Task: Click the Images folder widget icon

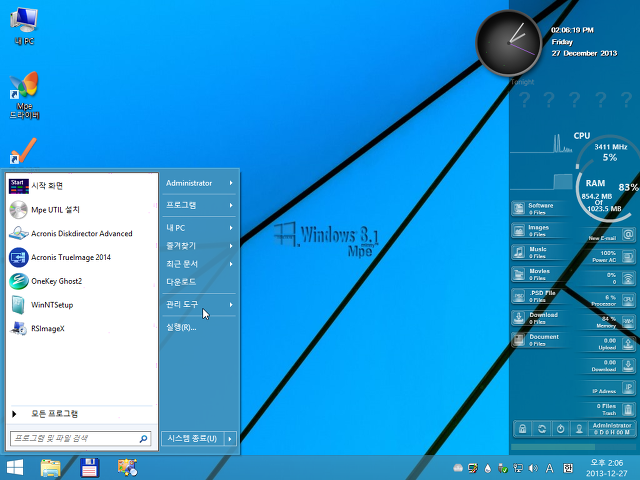Action: point(519,230)
